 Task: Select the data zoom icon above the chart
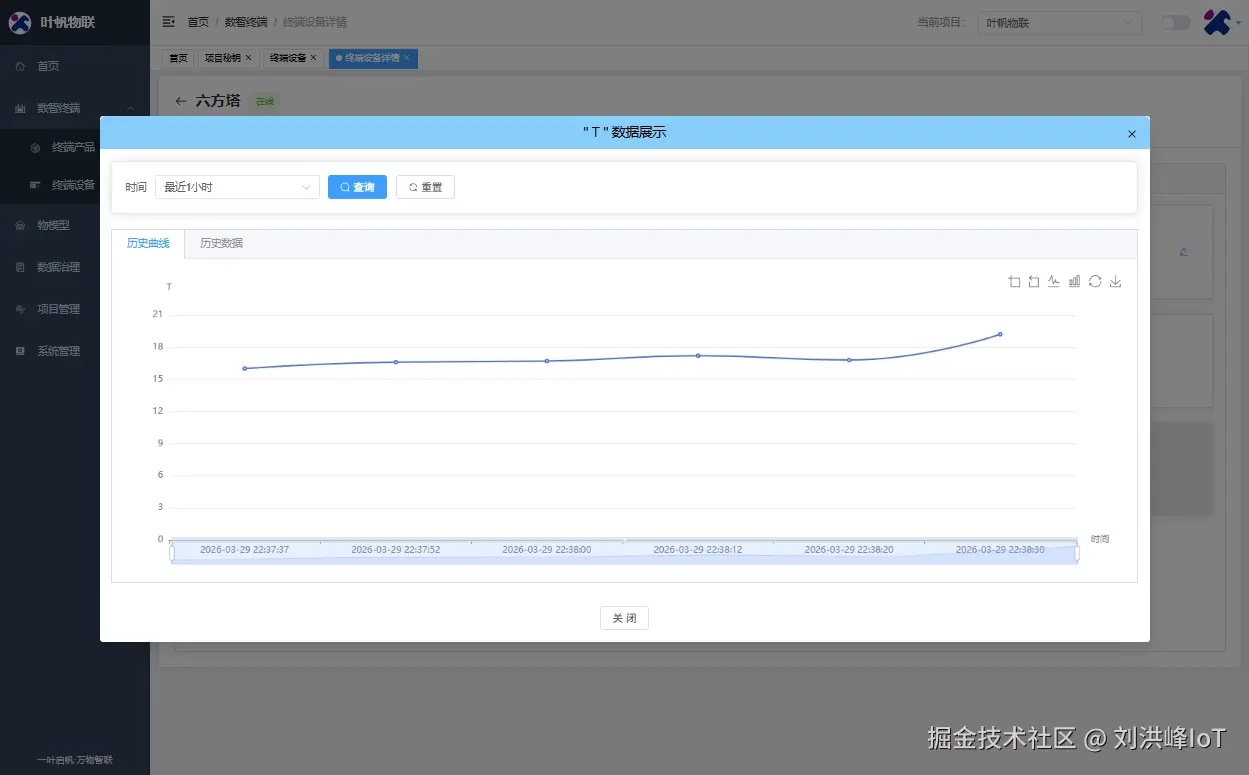(1014, 281)
